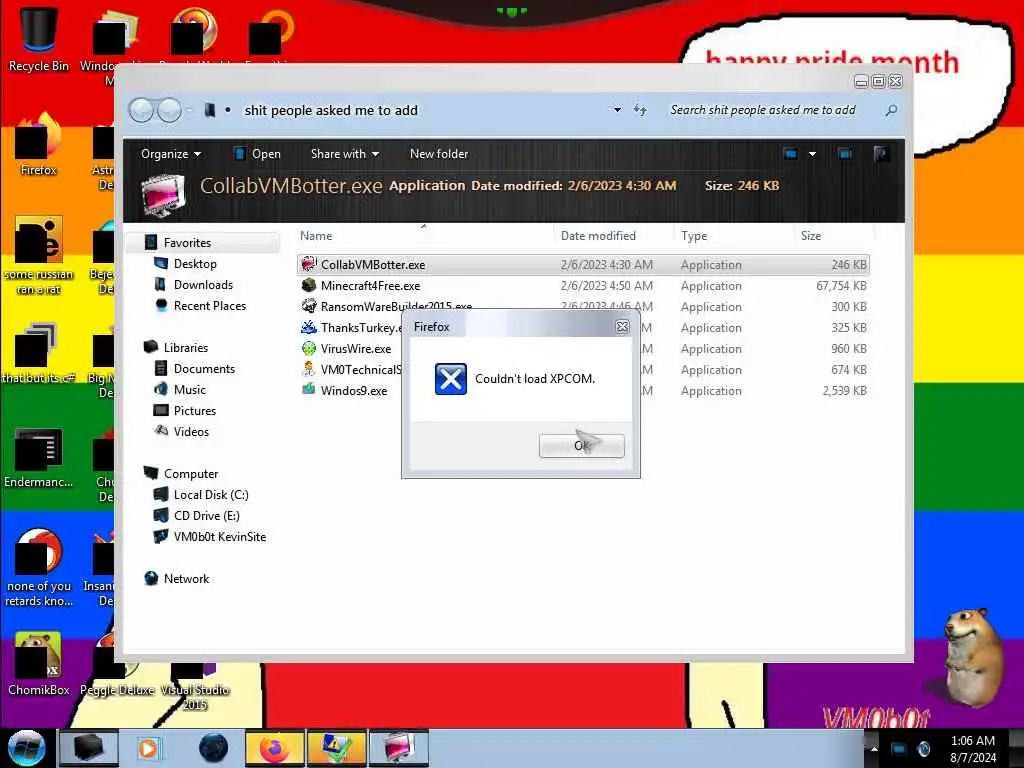
Task: Select Libraries in navigation pane
Action: point(185,347)
